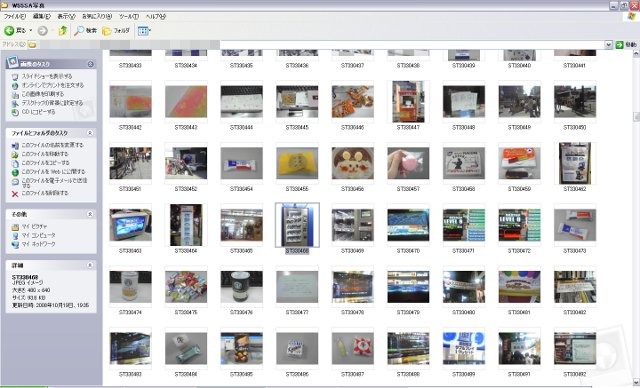This screenshot has height=388, width=640.
Task: Click the e-mail this file icon
Action: pos(15,182)
